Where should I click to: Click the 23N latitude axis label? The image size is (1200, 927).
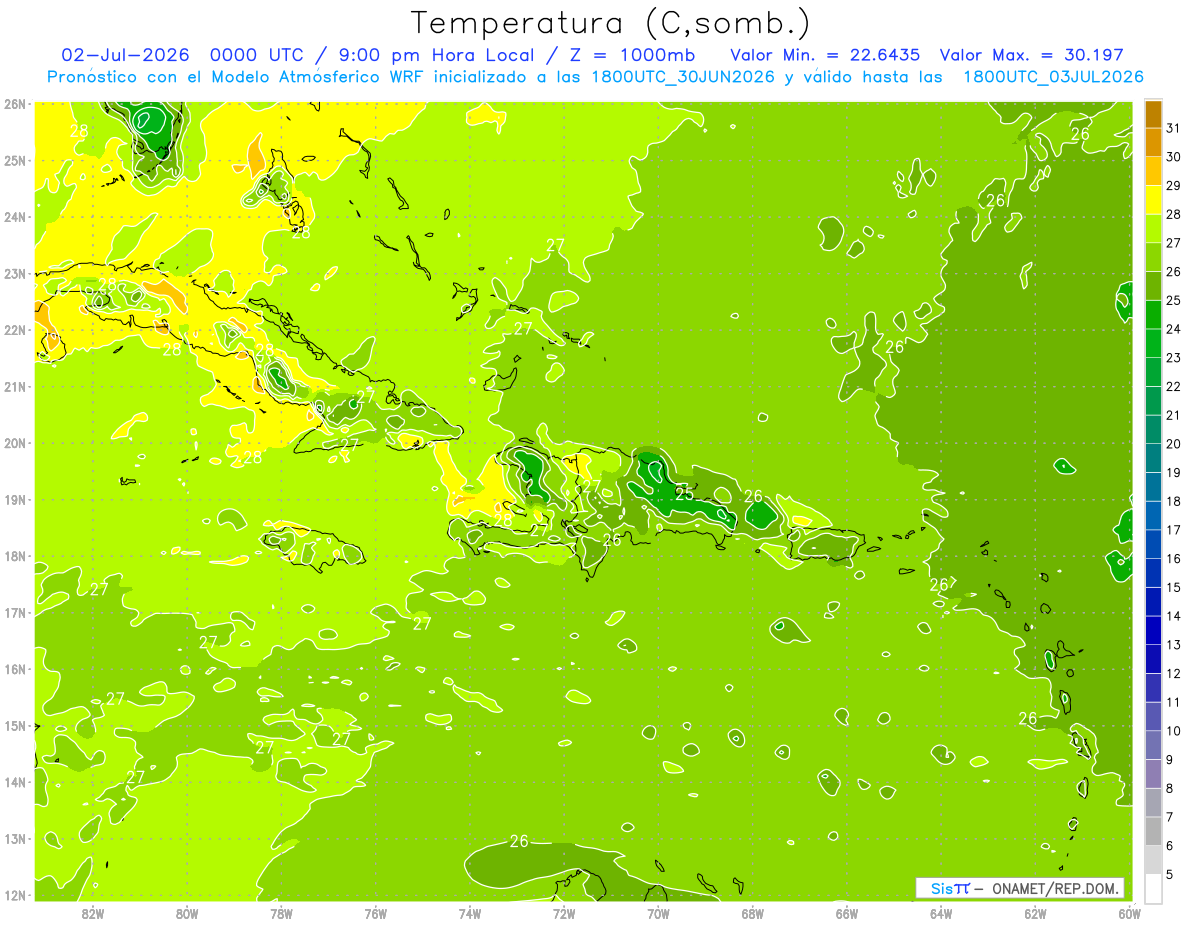(x=15, y=274)
